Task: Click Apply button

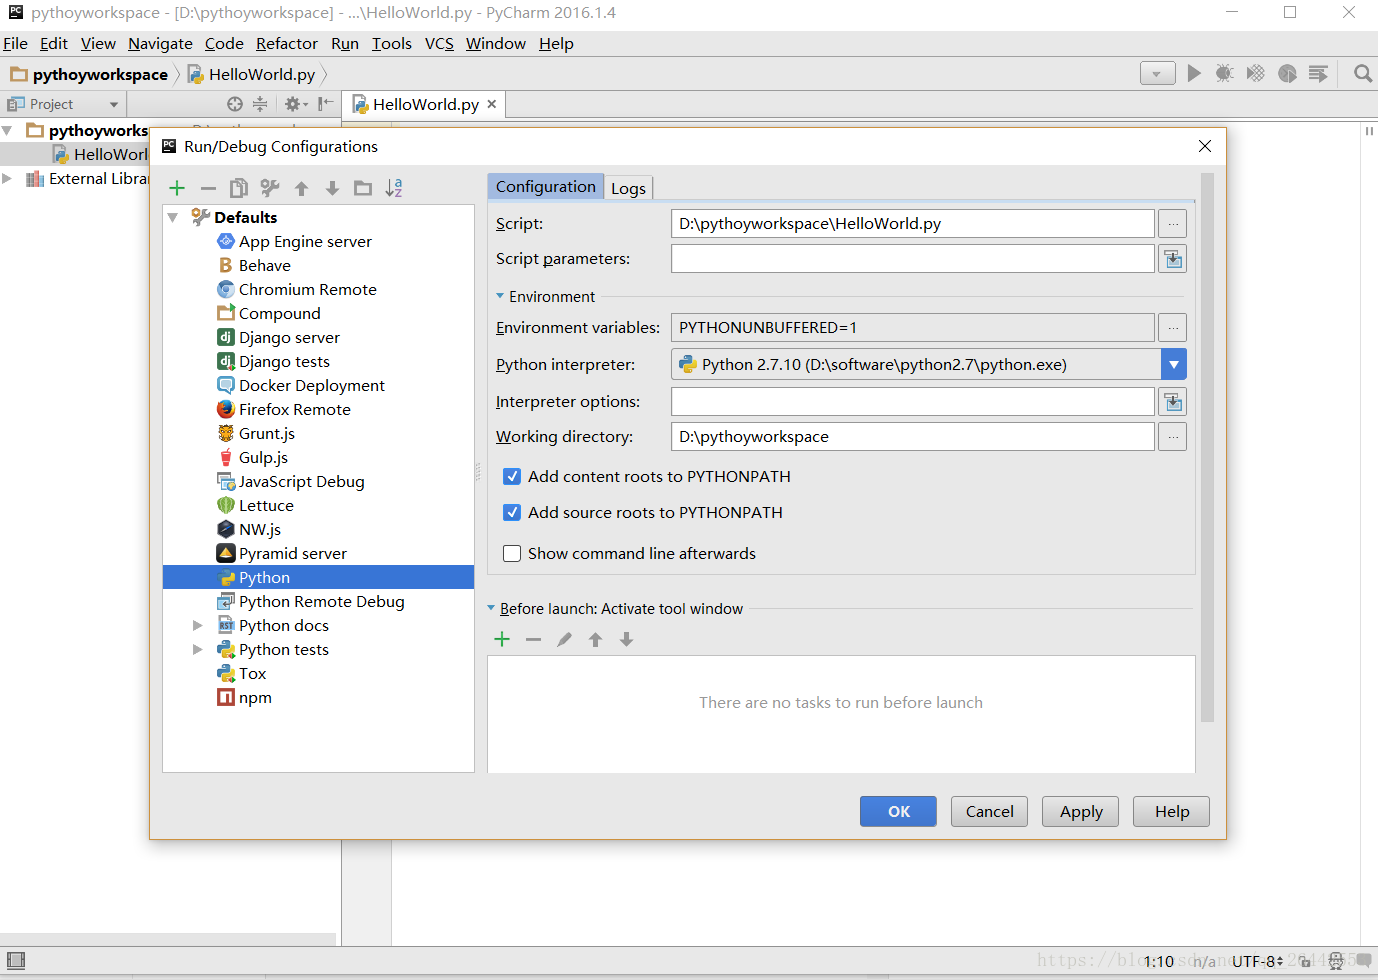Action: (1081, 812)
